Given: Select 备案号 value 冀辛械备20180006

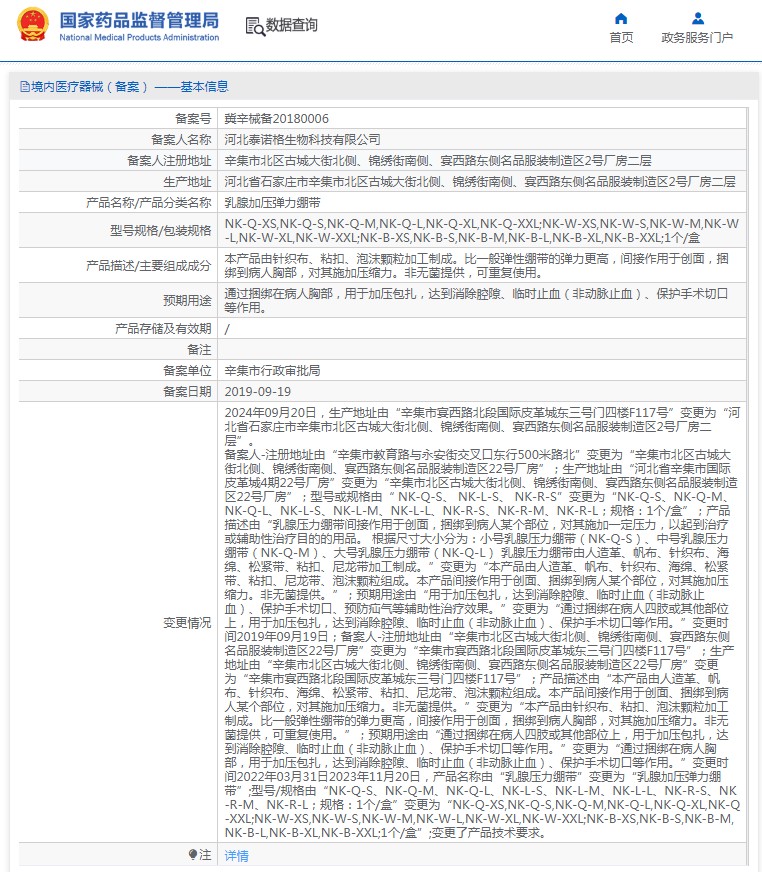Looking at the screenshot, I should click(x=276, y=118).
